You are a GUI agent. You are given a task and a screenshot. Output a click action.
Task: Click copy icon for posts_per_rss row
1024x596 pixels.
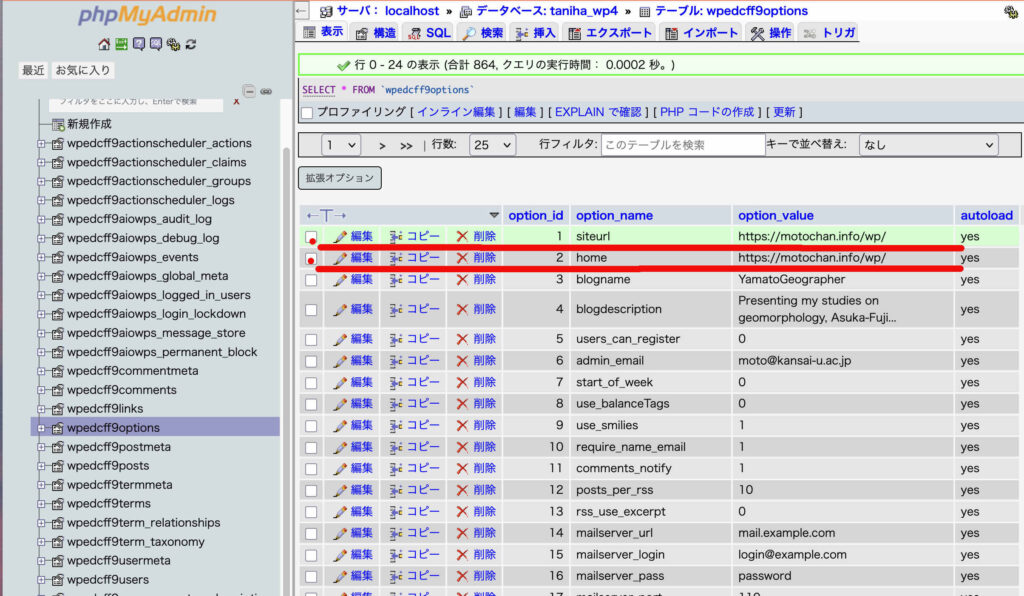tap(396, 490)
